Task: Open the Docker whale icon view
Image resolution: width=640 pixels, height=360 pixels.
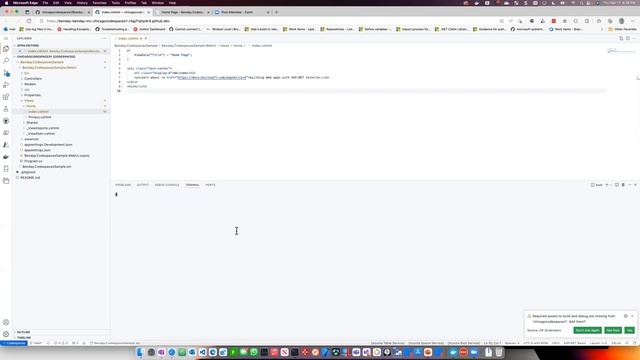Action: 6,157
